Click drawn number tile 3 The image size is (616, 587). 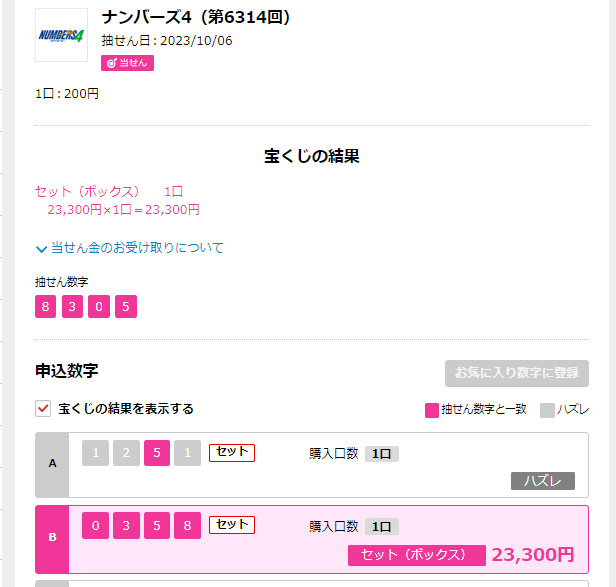[x=72, y=306]
